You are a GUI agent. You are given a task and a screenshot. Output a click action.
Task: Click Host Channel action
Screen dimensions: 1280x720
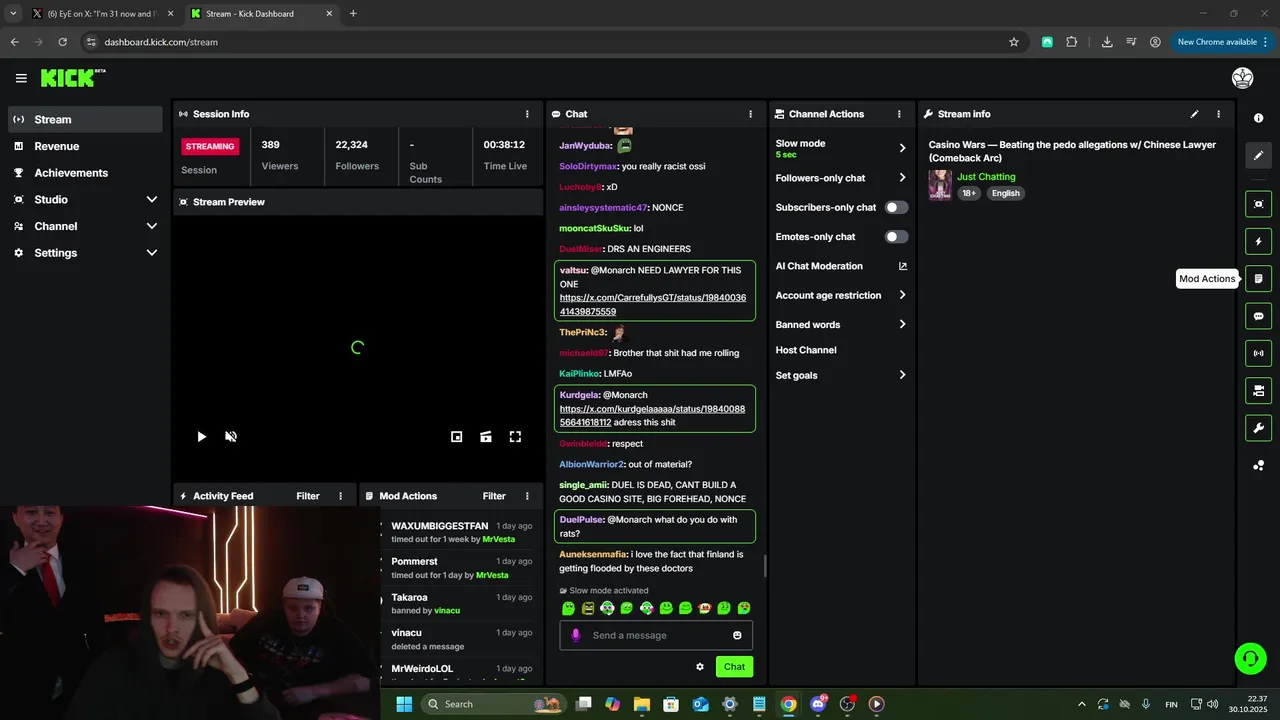pos(806,350)
